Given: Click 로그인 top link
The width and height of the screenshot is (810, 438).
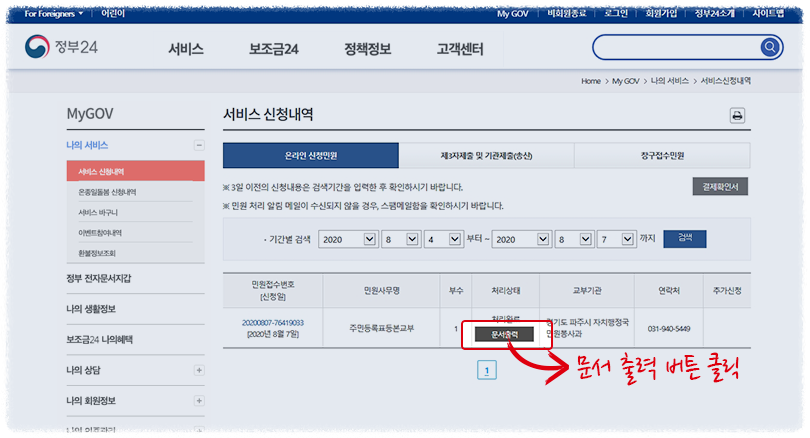Looking at the screenshot, I should click(x=616, y=13).
